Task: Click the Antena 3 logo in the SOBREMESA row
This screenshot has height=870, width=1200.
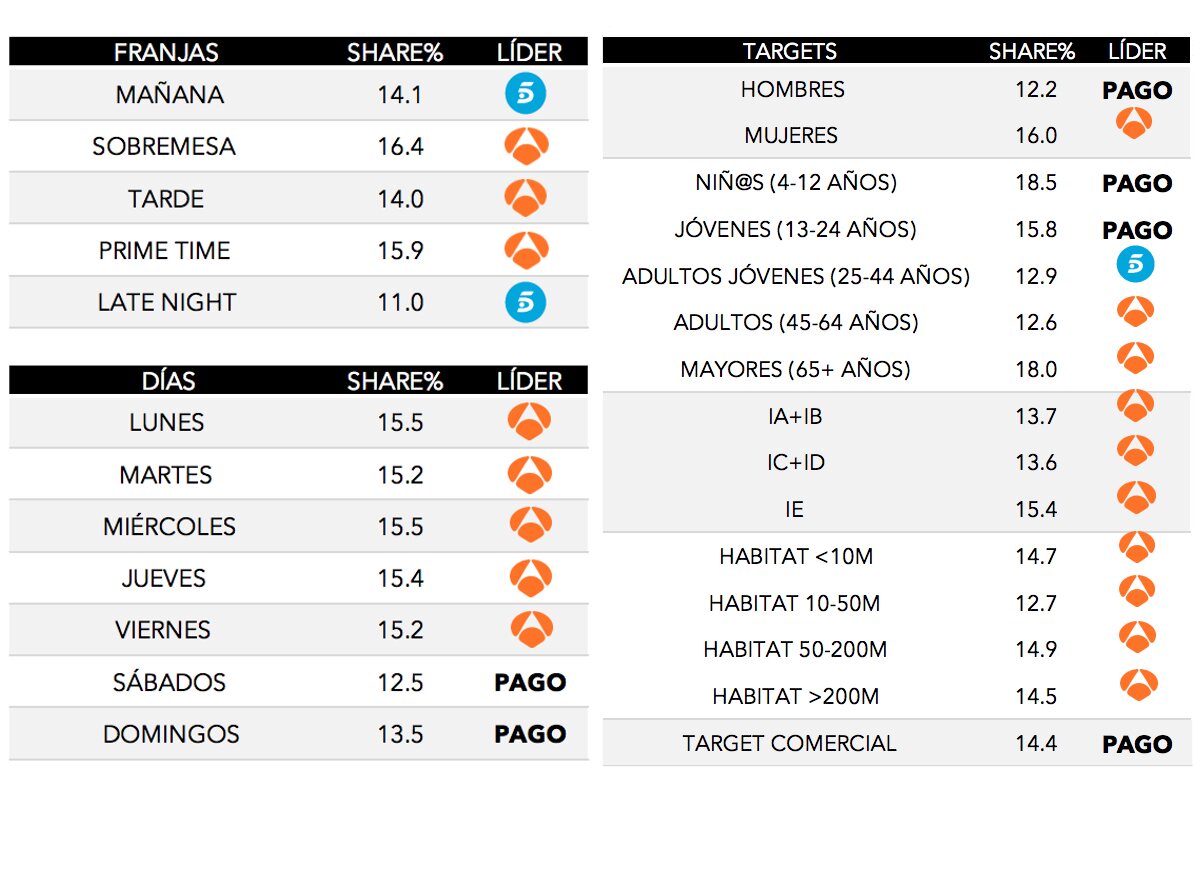Action: coord(527,147)
